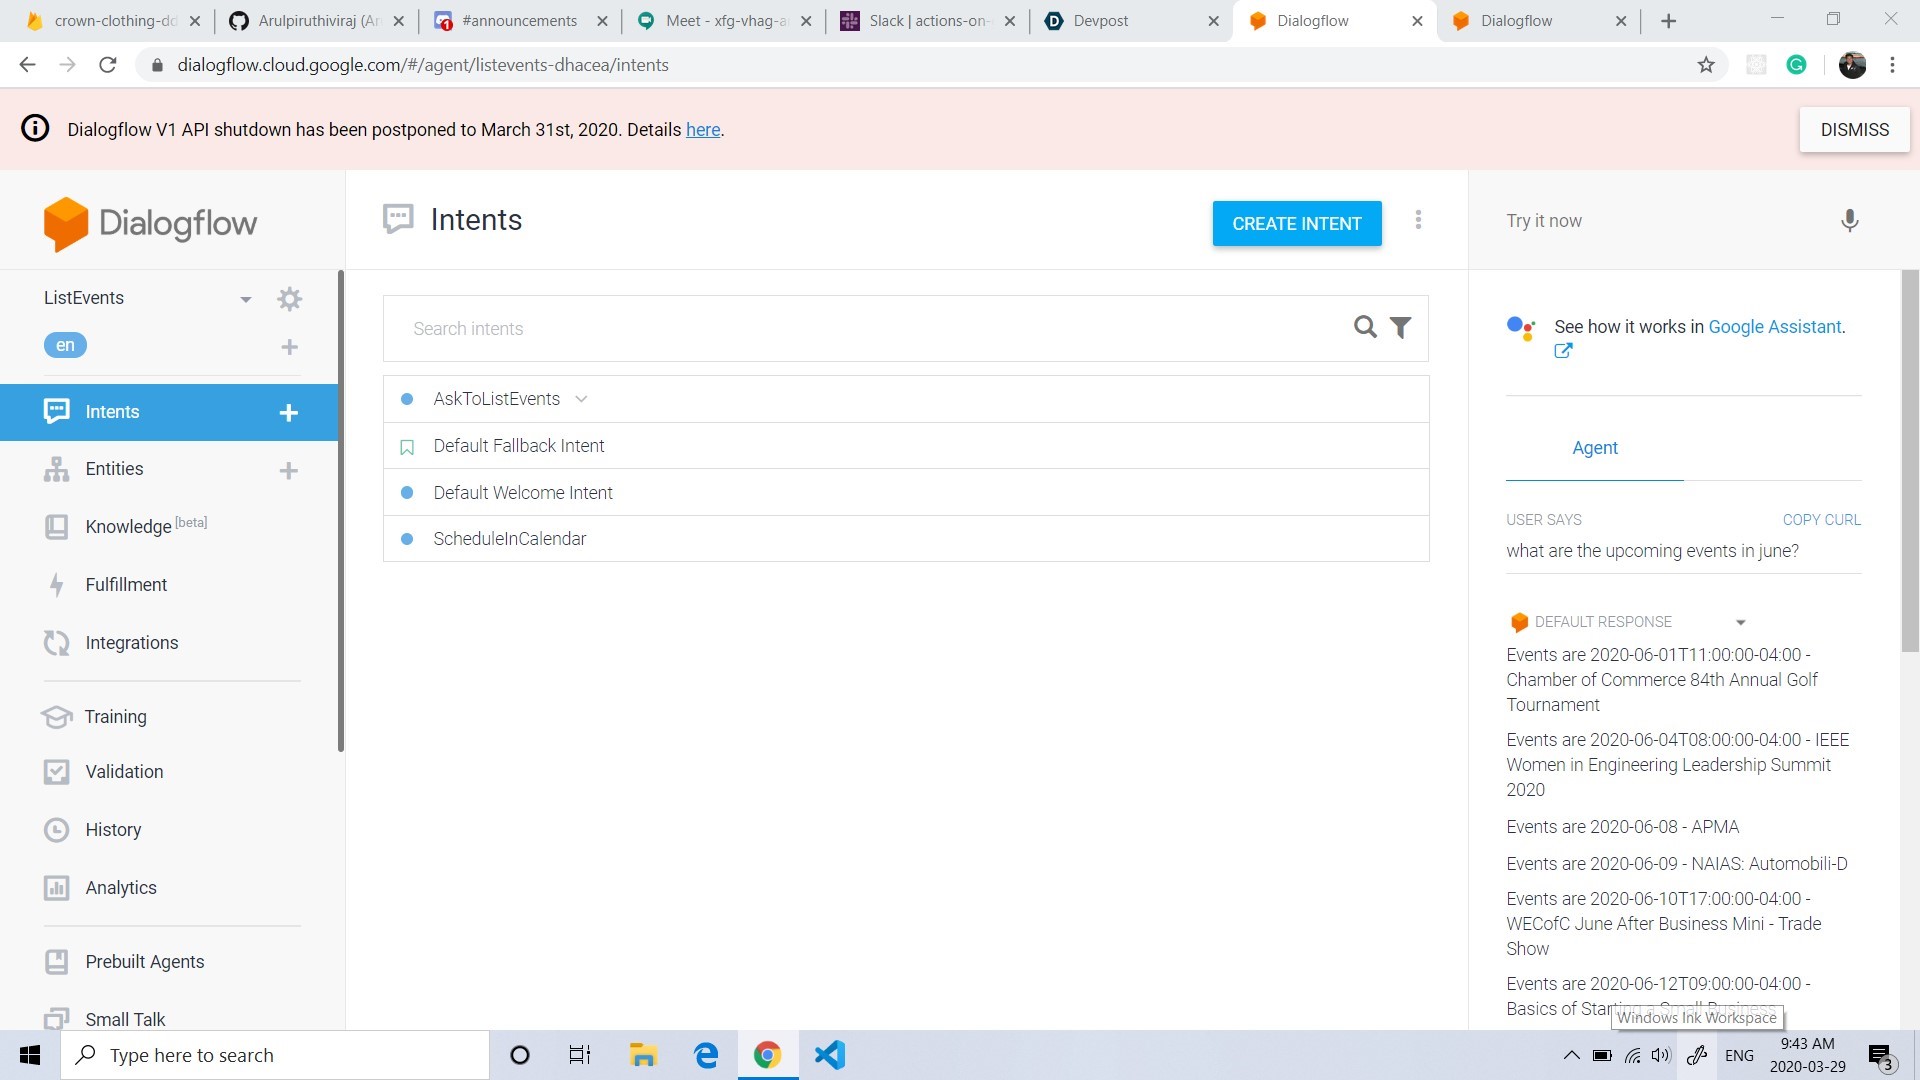Open the ListEvents agent dropdown arrow

[245, 299]
